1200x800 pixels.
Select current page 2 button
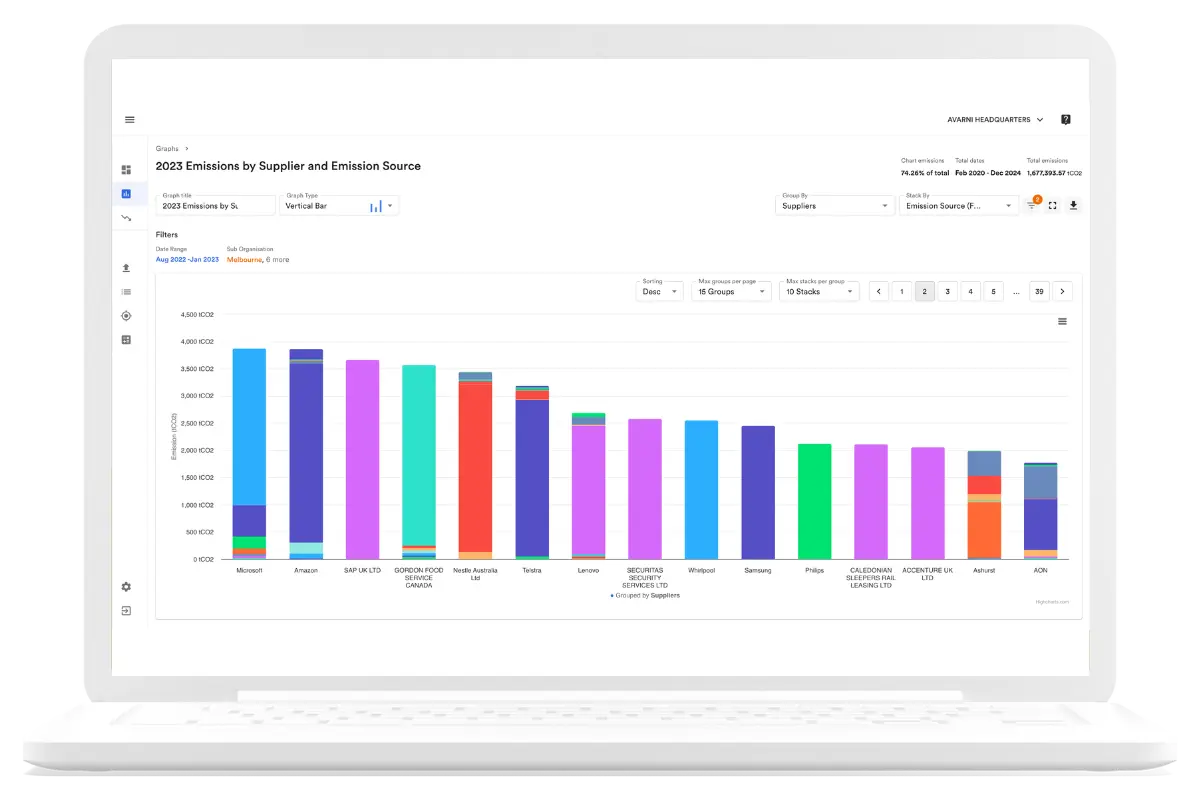925,292
